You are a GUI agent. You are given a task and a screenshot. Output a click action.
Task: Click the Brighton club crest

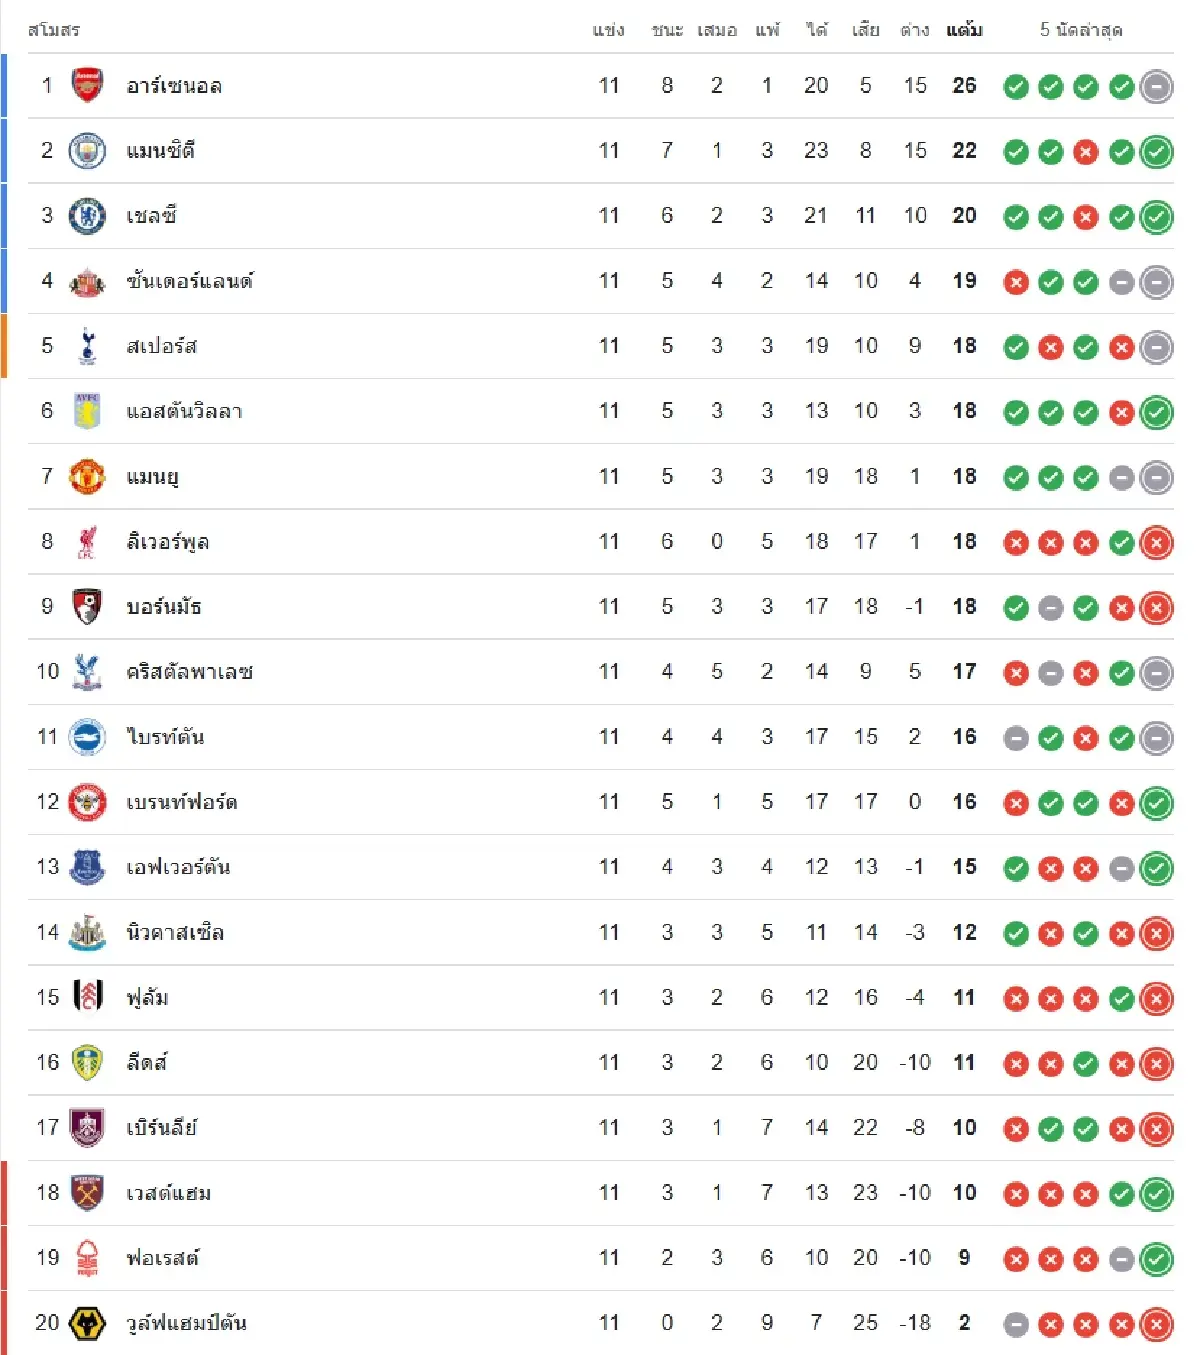click(x=87, y=738)
